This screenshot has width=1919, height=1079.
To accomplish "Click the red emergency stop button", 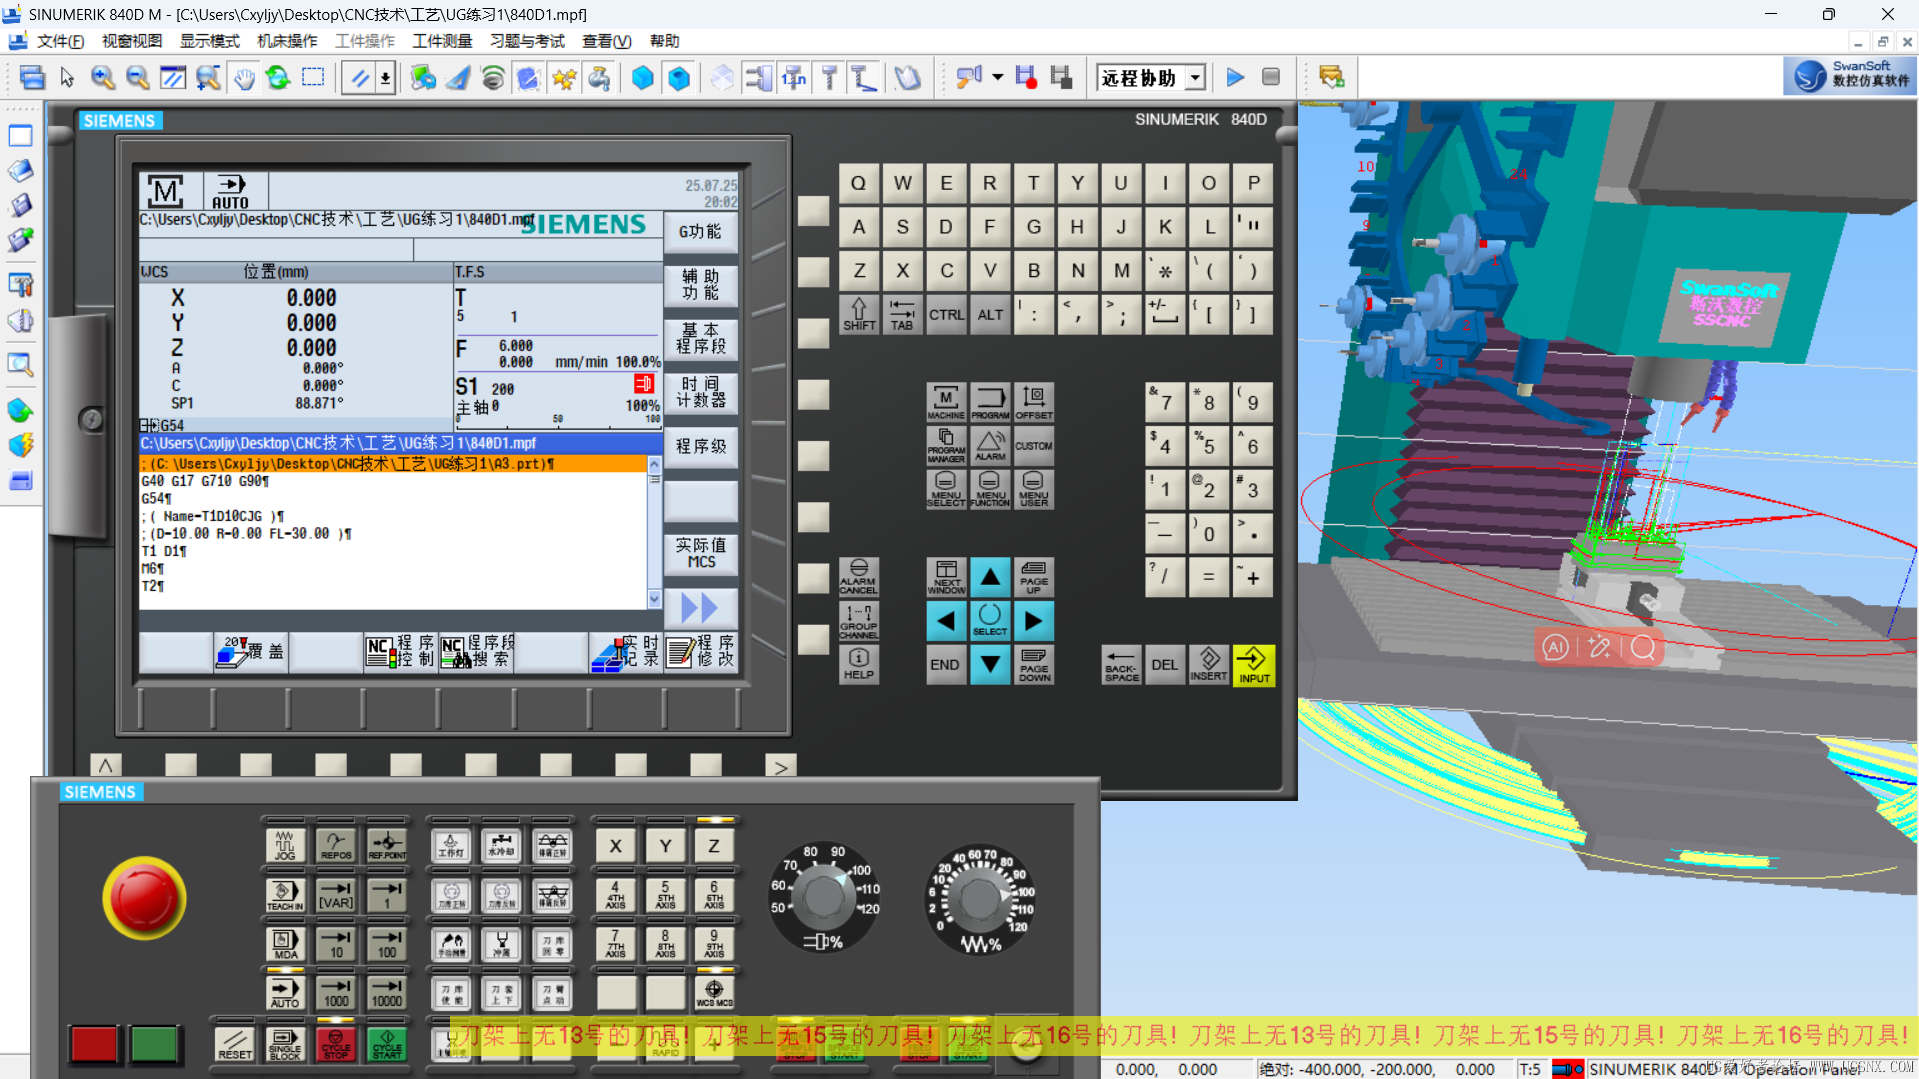I will [x=144, y=897].
